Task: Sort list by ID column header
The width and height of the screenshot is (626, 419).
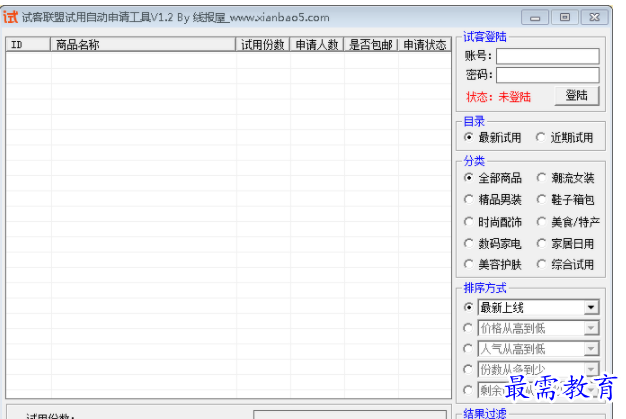Action: click(28, 44)
